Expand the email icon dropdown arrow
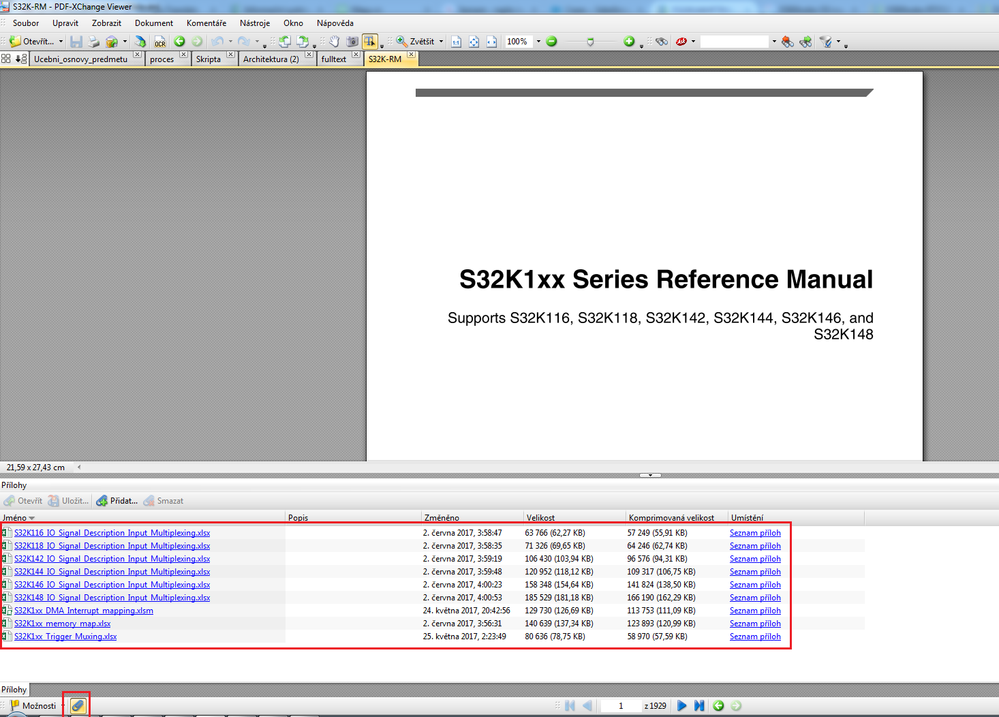 coord(125,41)
